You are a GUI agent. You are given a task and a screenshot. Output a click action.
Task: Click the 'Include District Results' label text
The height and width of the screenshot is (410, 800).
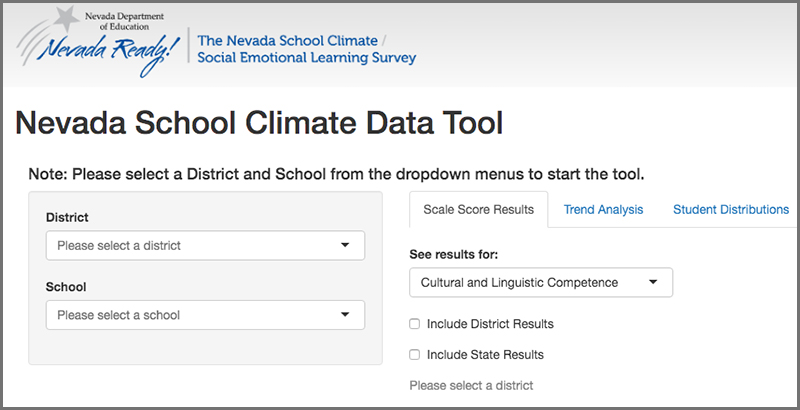pyautogui.click(x=490, y=324)
